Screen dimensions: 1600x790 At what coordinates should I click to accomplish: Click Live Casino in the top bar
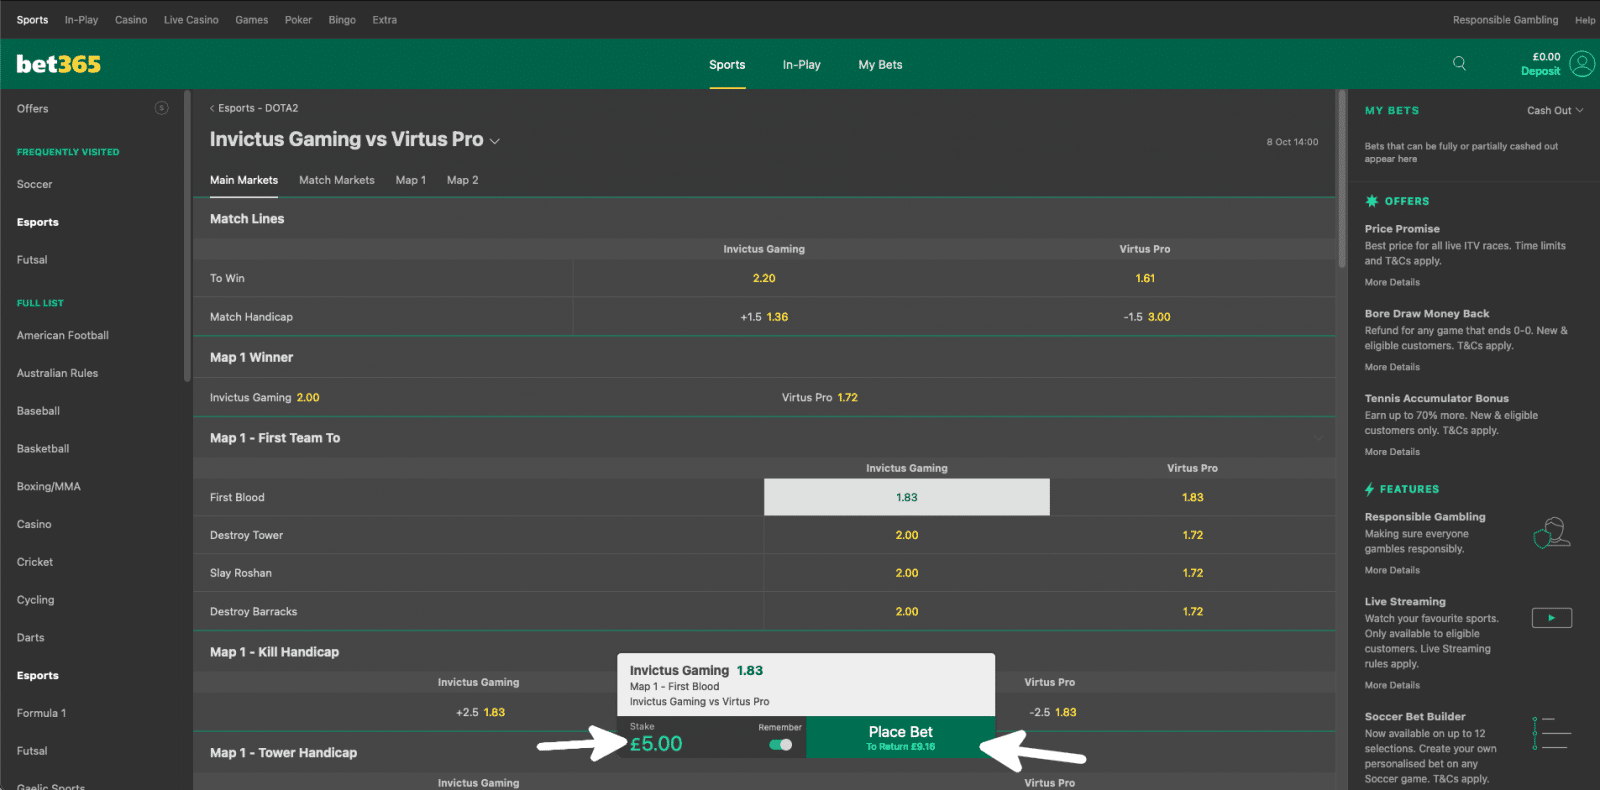(x=191, y=20)
